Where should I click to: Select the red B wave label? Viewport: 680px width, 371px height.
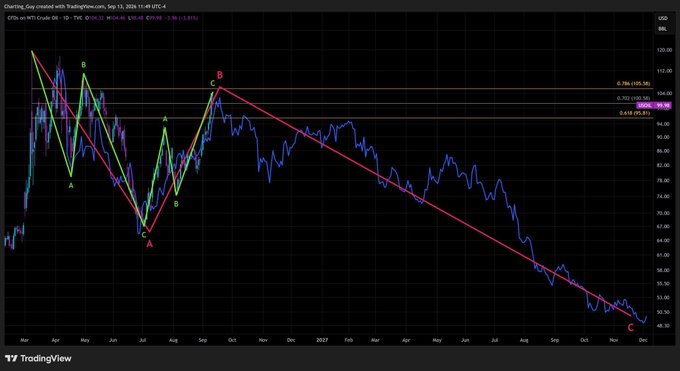click(220, 76)
